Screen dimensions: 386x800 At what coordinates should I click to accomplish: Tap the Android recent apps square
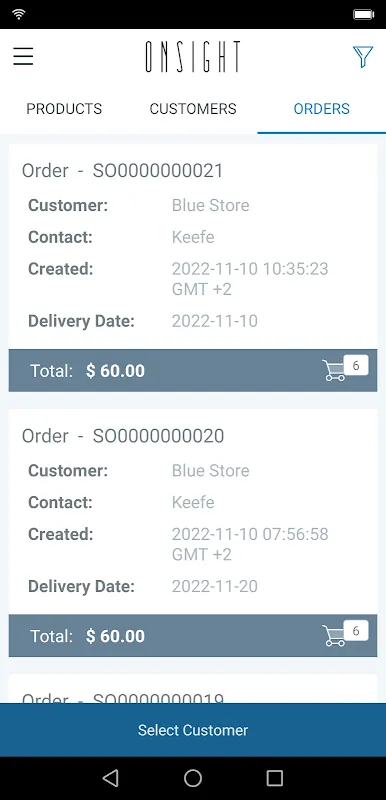pos(275,778)
